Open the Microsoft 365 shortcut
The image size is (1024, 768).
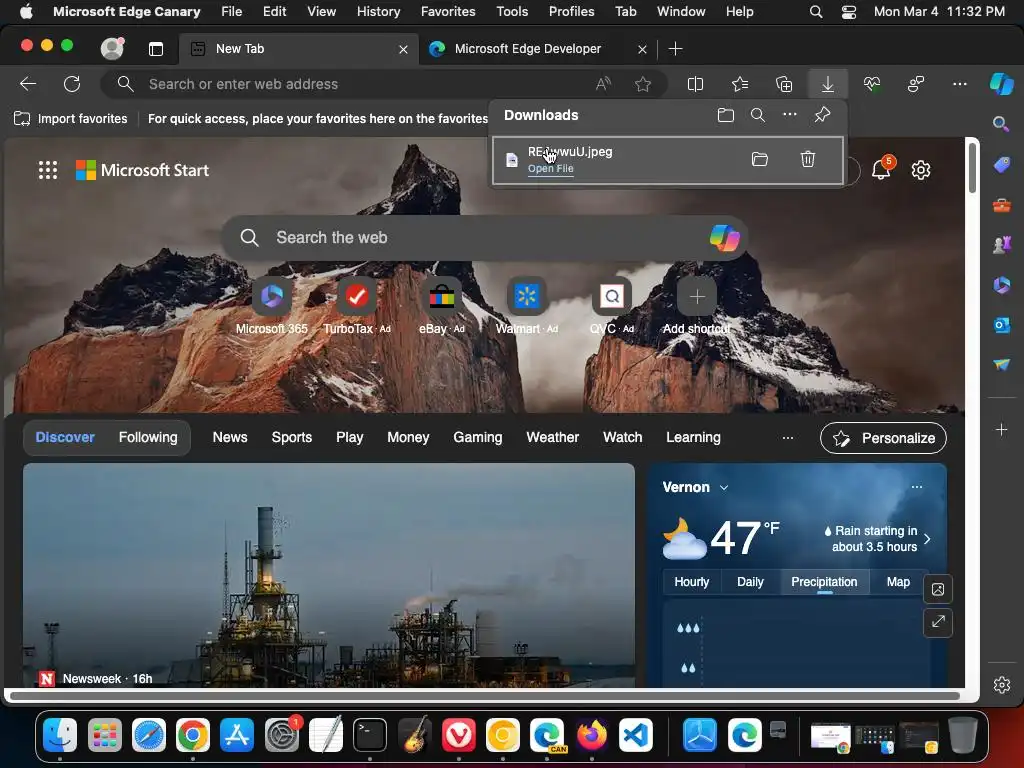pos(272,306)
